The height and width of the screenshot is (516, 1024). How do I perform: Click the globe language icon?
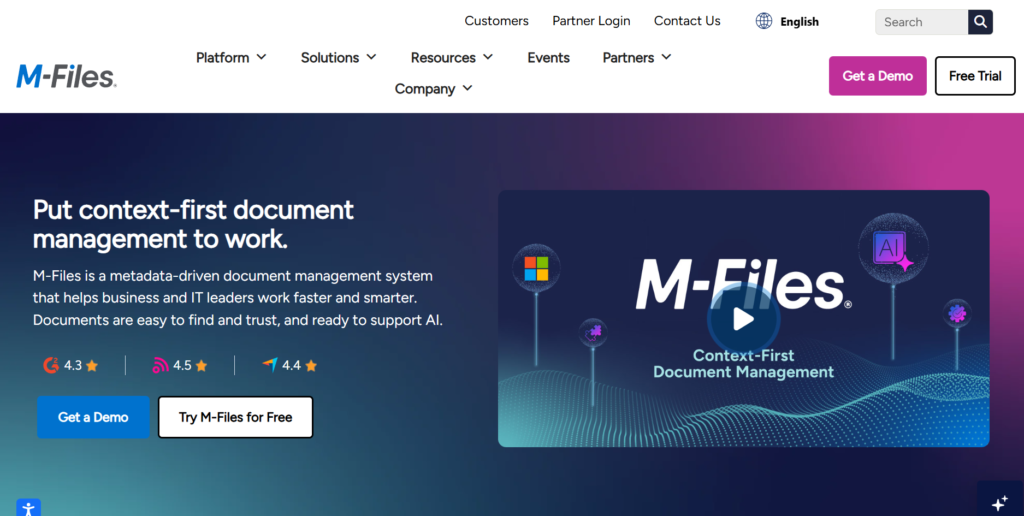click(763, 21)
